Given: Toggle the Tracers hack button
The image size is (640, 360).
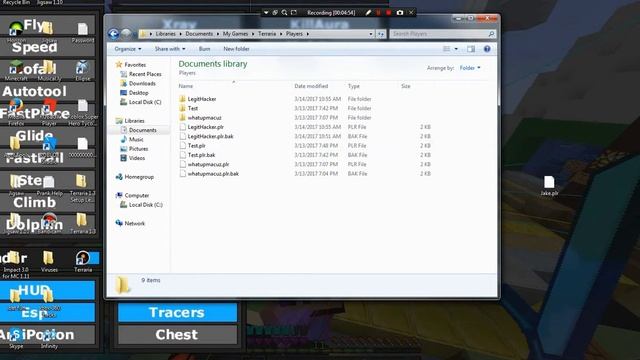Looking at the screenshot, I should (177, 312).
